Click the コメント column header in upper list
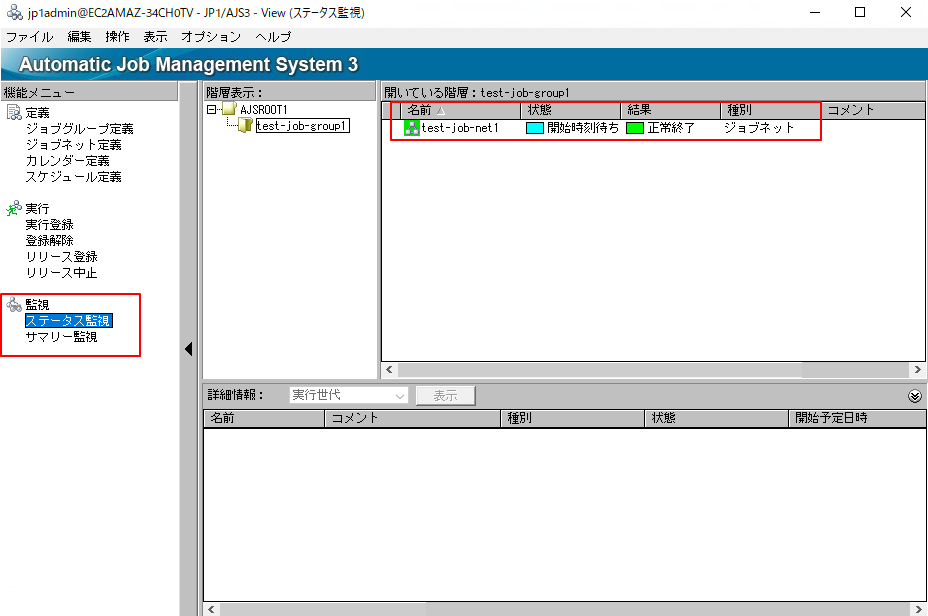The width and height of the screenshot is (928, 616). coord(873,110)
